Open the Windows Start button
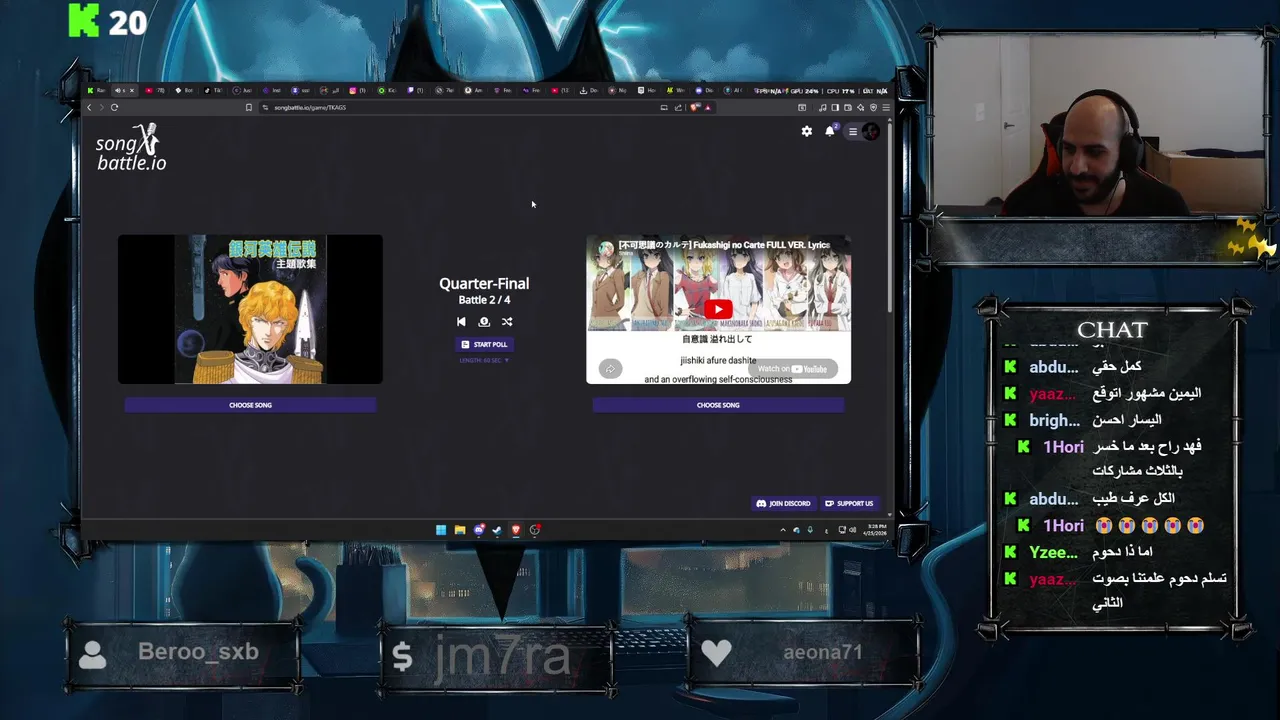This screenshot has width=1280, height=720. 441,530
